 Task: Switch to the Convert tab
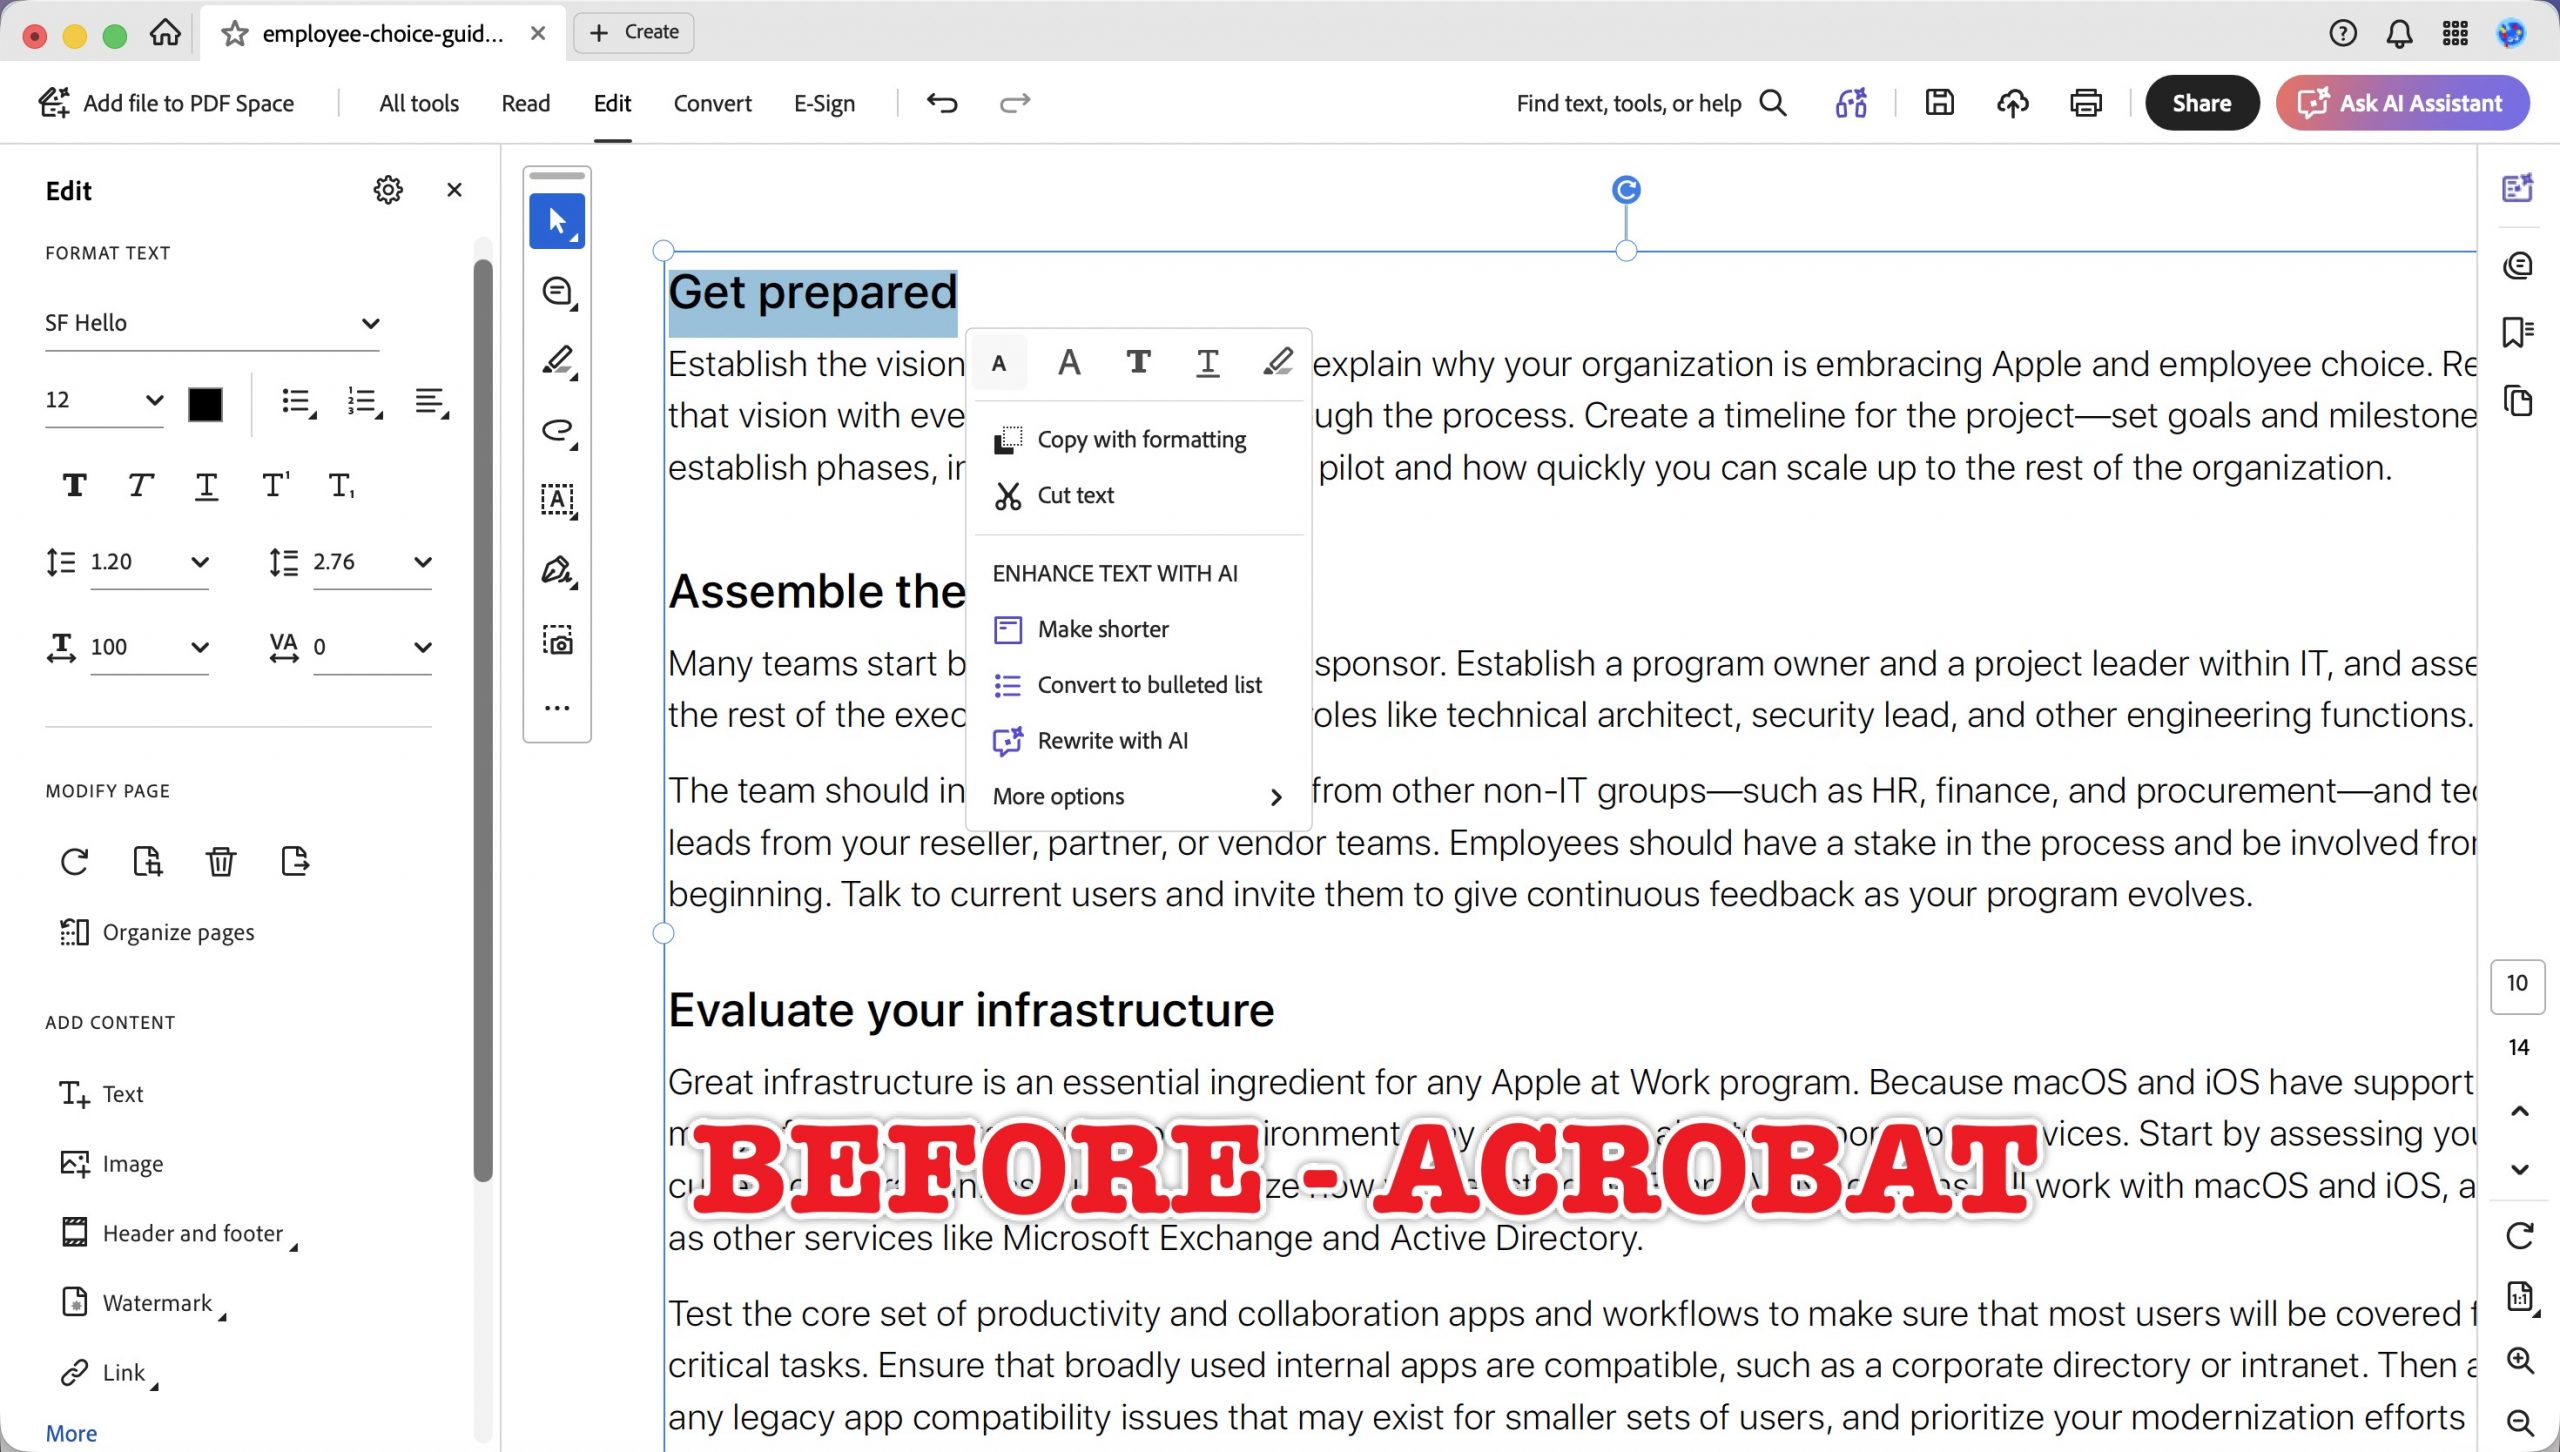click(712, 103)
